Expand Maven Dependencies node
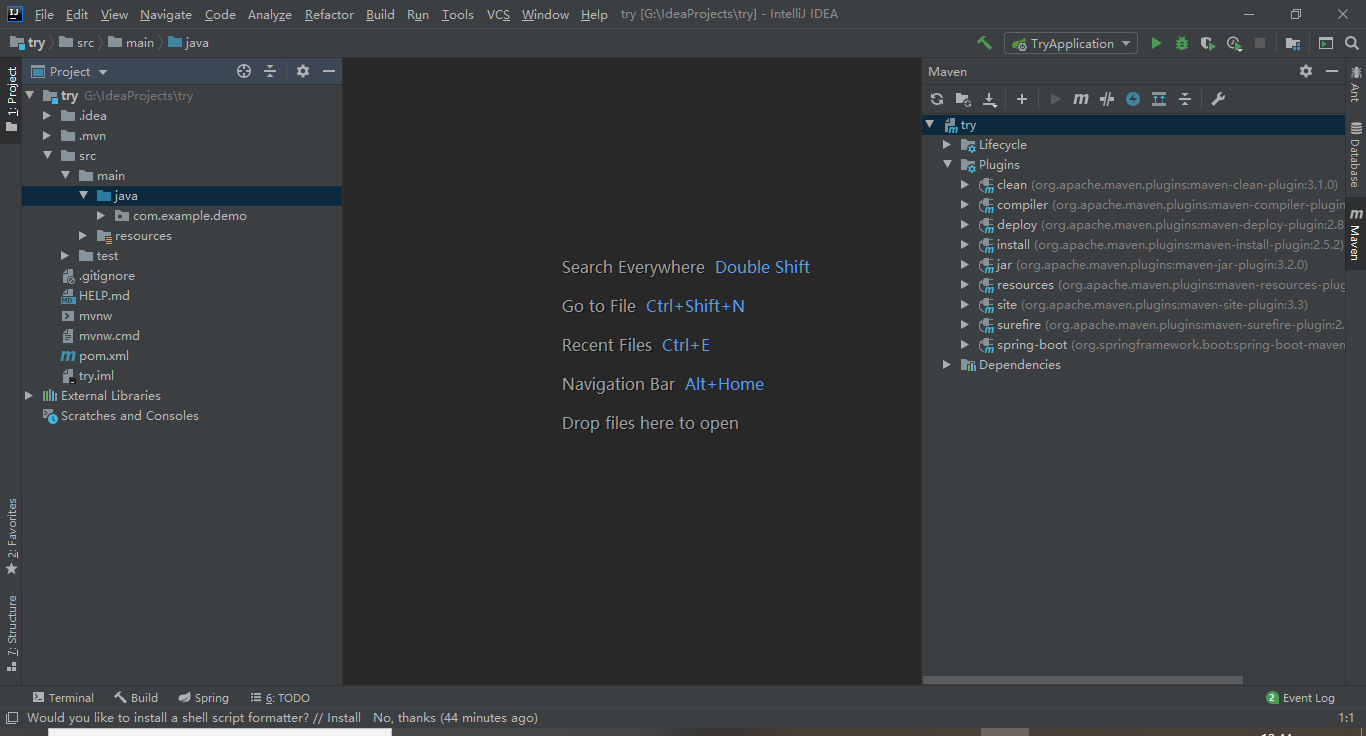 pyautogui.click(x=947, y=365)
